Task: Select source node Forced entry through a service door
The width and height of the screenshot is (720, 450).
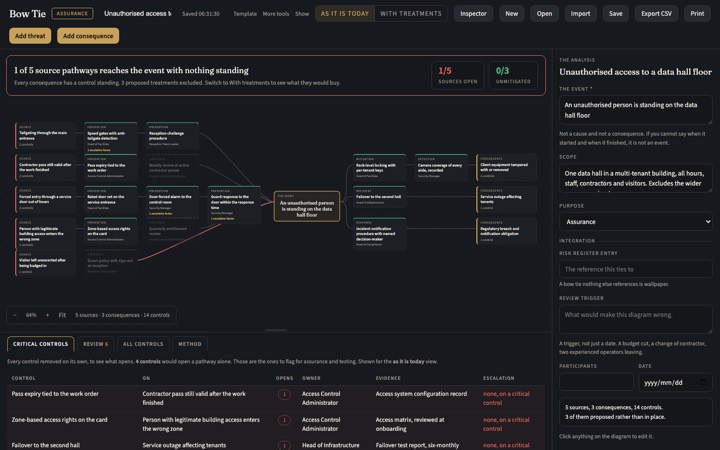Action: pyautogui.click(x=45, y=199)
